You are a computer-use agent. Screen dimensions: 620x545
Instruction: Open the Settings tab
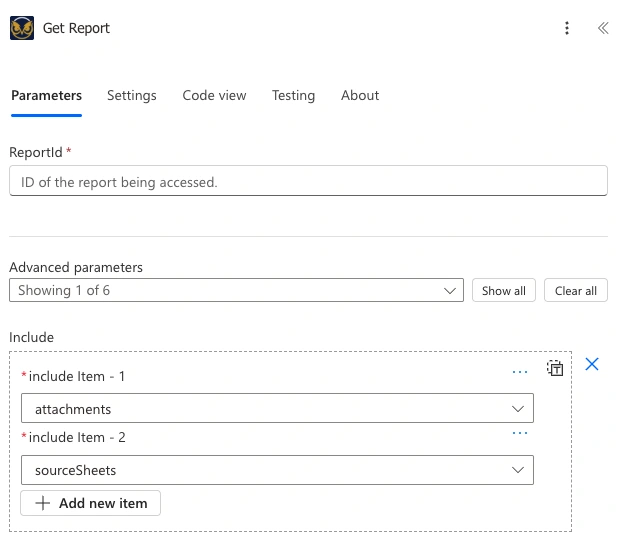click(132, 95)
